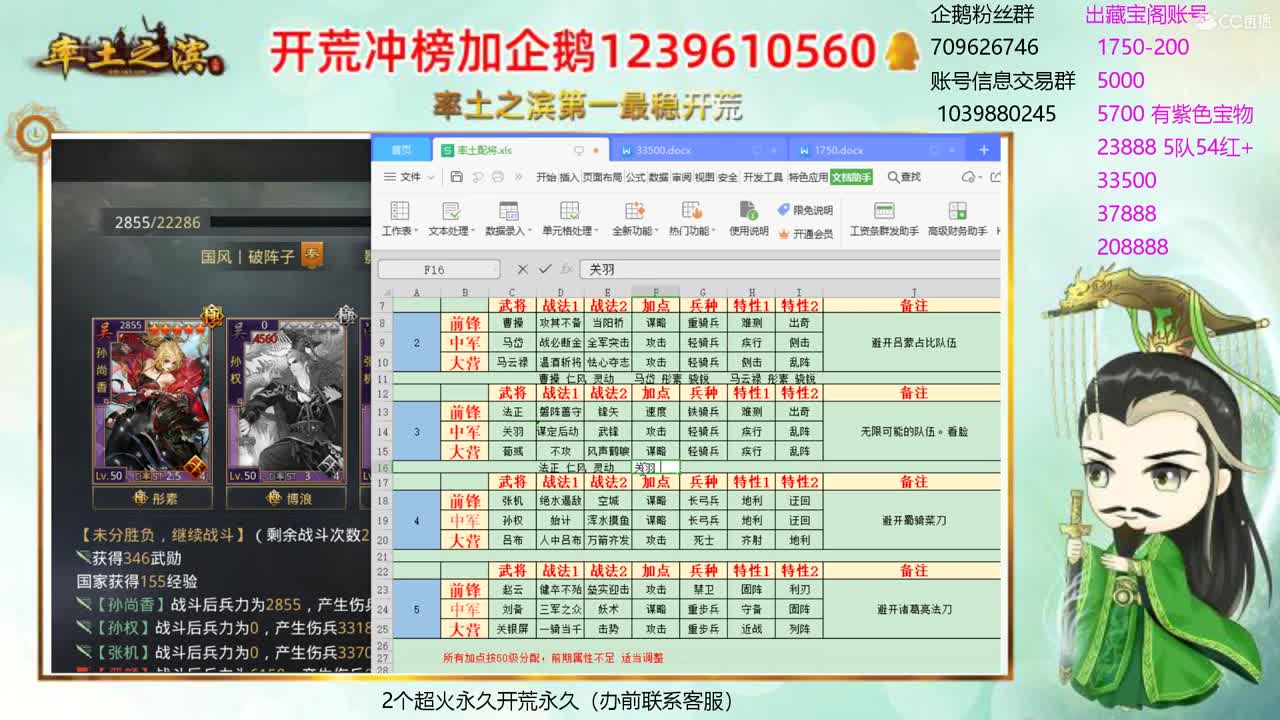Click the 限免说明 tag icon
This screenshot has height=720, width=1280.
[784, 210]
